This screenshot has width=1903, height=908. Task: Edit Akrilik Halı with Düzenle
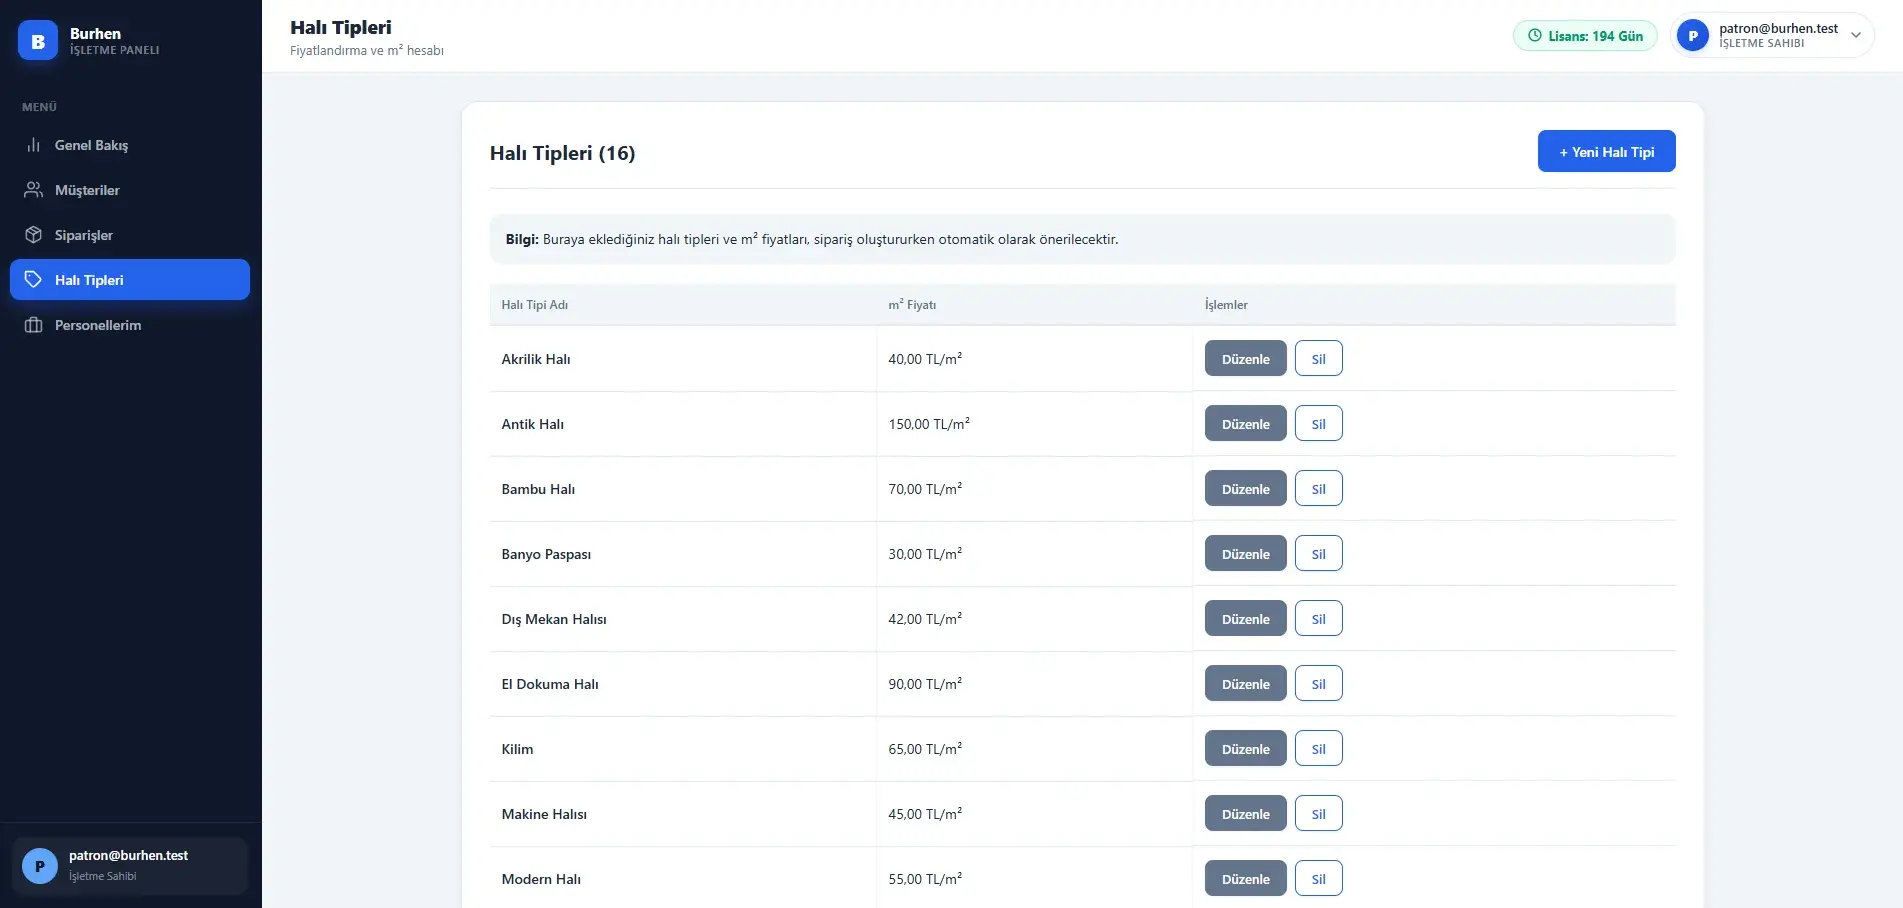tap(1245, 358)
